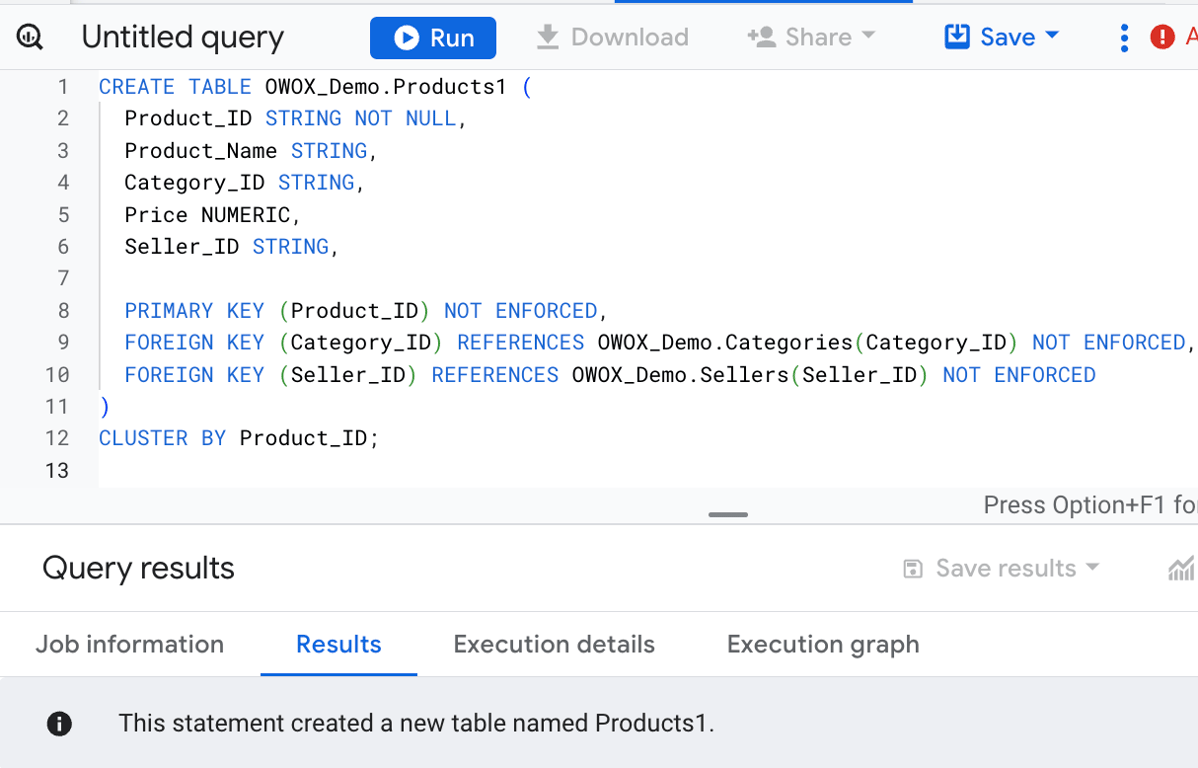
Task: Click the CLUSTER BY Product_ID line
Action: click(x=238, y=438)
